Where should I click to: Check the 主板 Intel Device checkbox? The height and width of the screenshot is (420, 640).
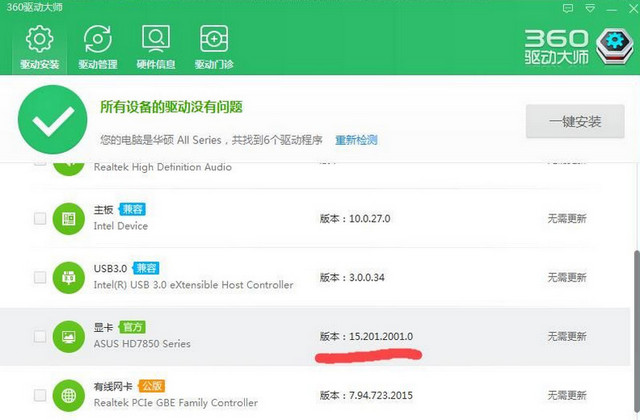(40, 218)
